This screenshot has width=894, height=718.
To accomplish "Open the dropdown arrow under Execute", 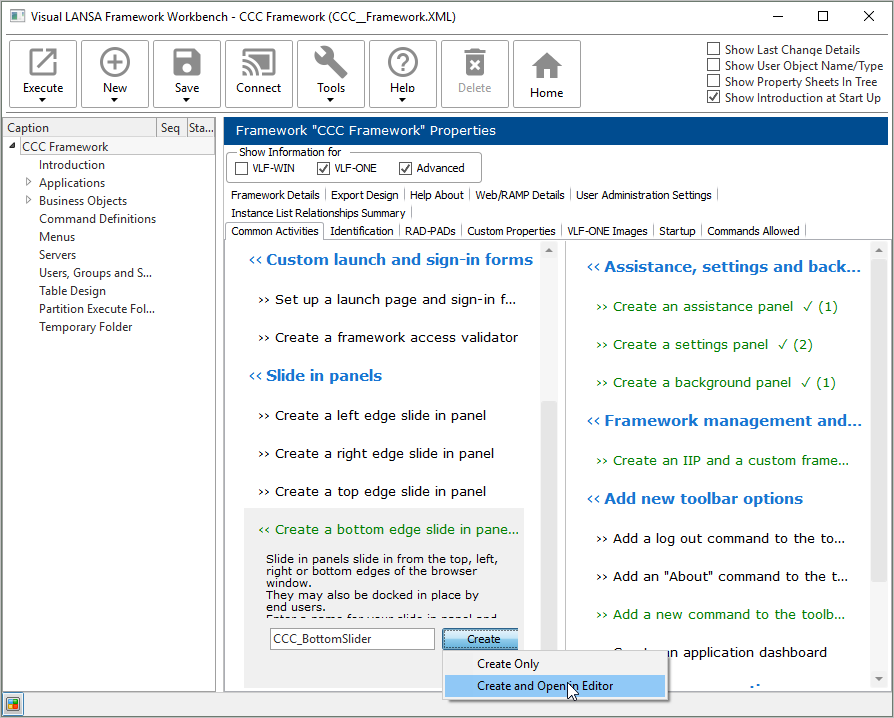I will point(43,100).
